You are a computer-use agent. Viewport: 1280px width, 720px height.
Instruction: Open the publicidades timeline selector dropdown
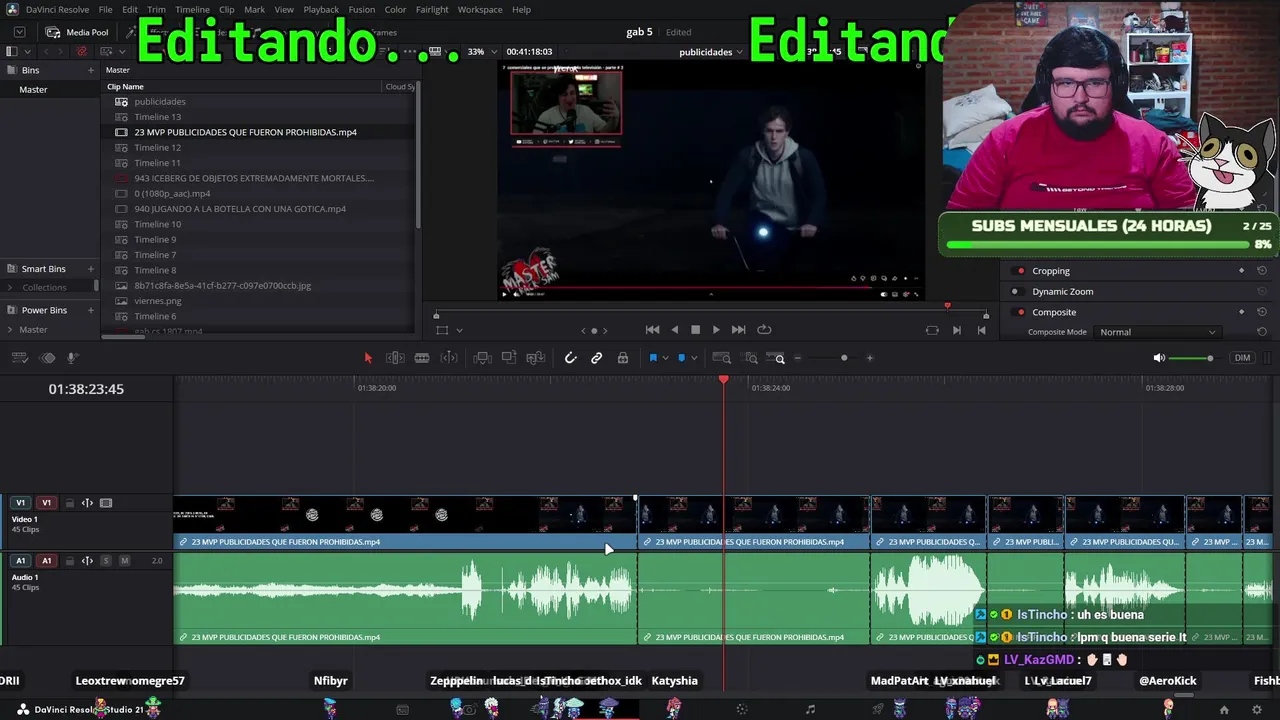coord(711,52)
